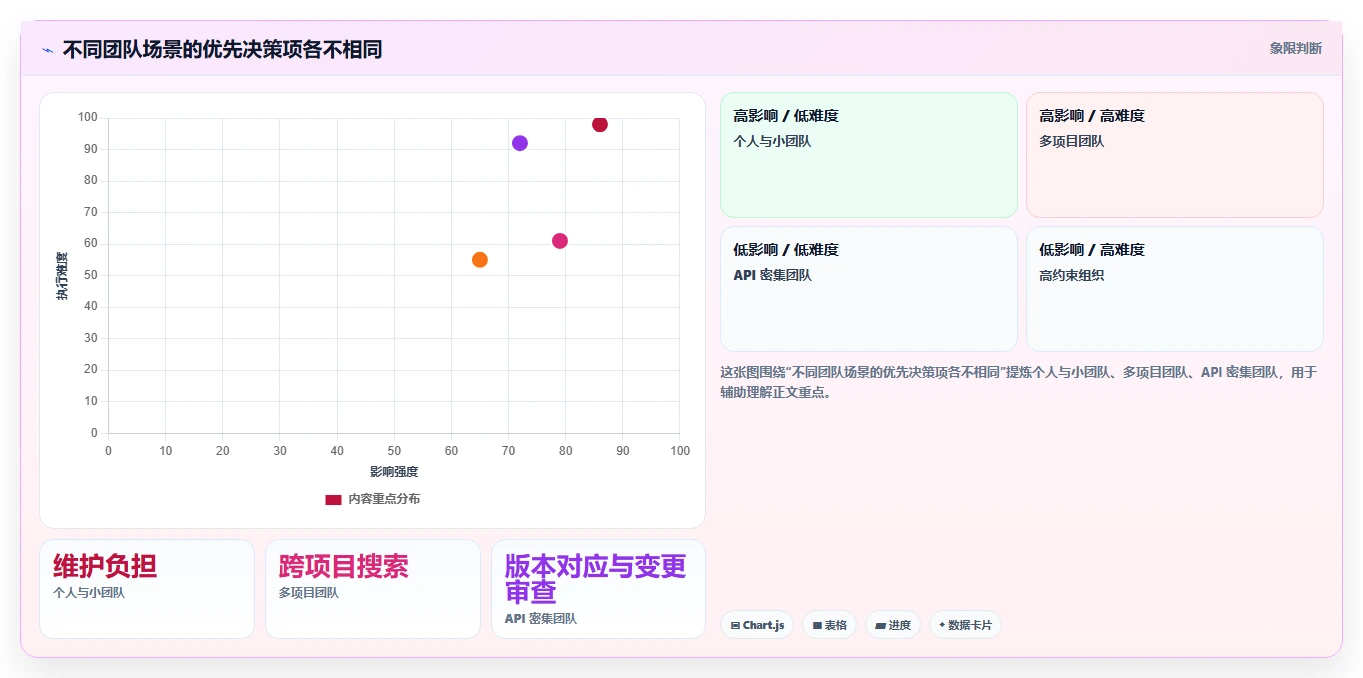The image size is (1363, 678).
Task: Open the 低影响 / 低难度 quadrant card
Action: (869, 289)
